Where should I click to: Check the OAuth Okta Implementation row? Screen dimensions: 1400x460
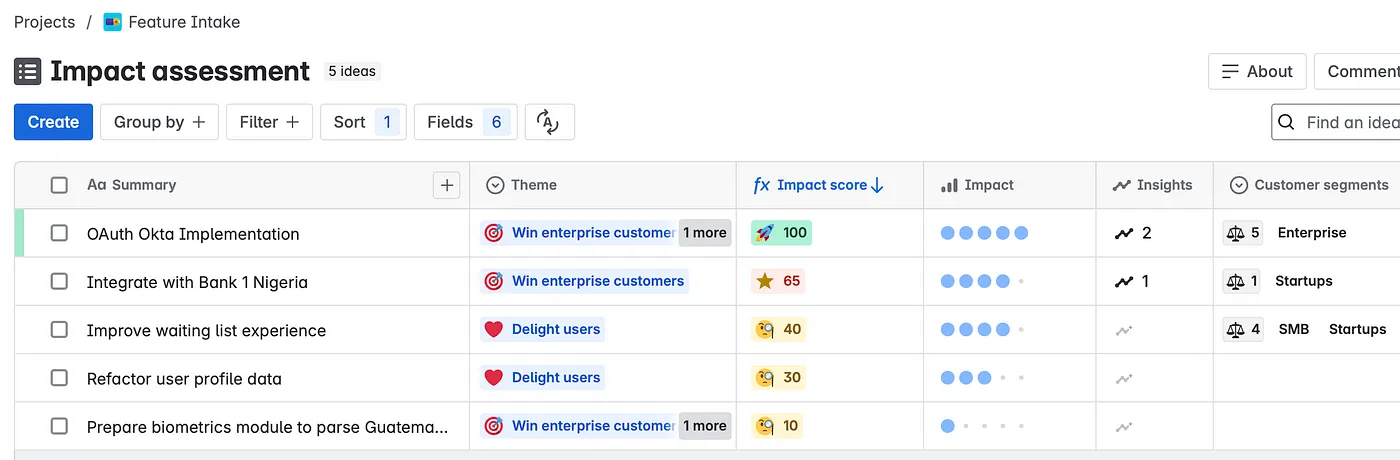tap(59, 233)
